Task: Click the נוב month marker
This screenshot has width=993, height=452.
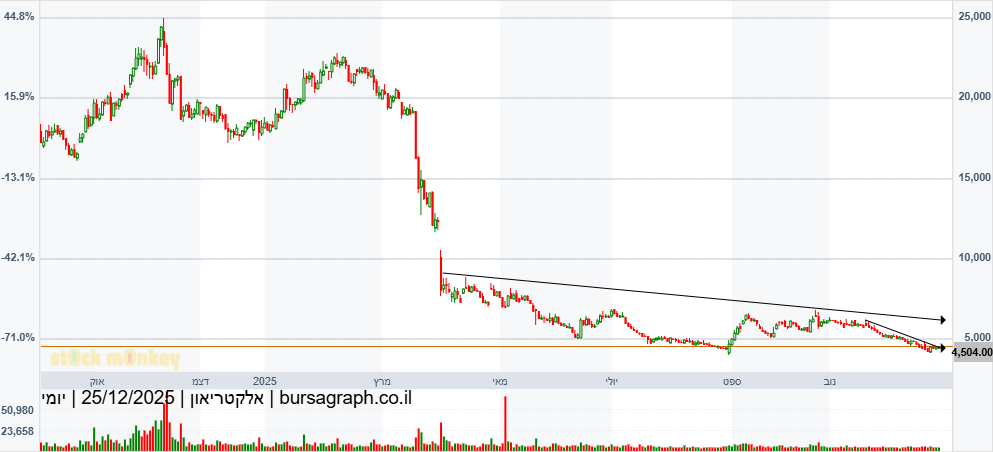Action: 829,381
